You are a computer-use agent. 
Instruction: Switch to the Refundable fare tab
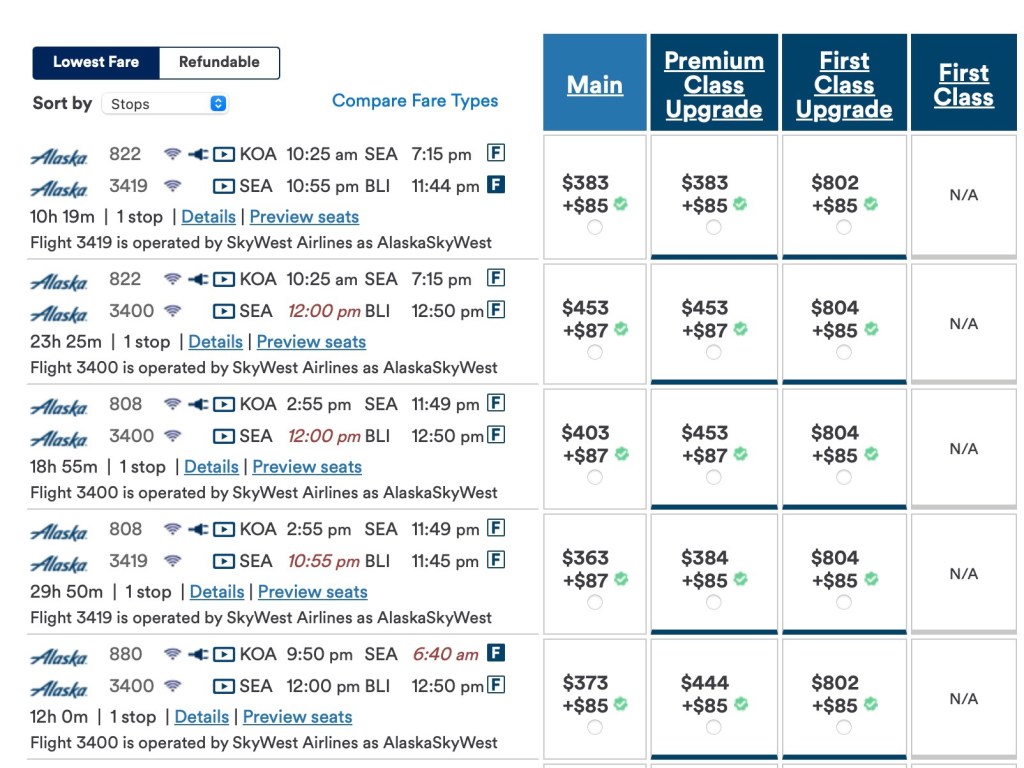click(x=219, y=62)
